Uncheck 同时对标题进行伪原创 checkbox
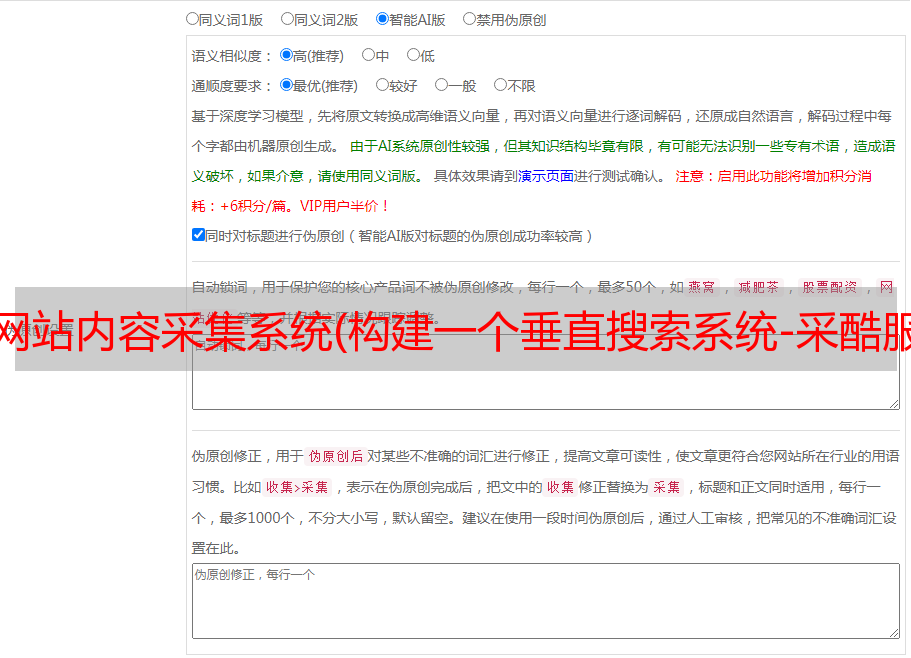The width and height of the screenshot is (911, 658). click(x=198, y=235)
